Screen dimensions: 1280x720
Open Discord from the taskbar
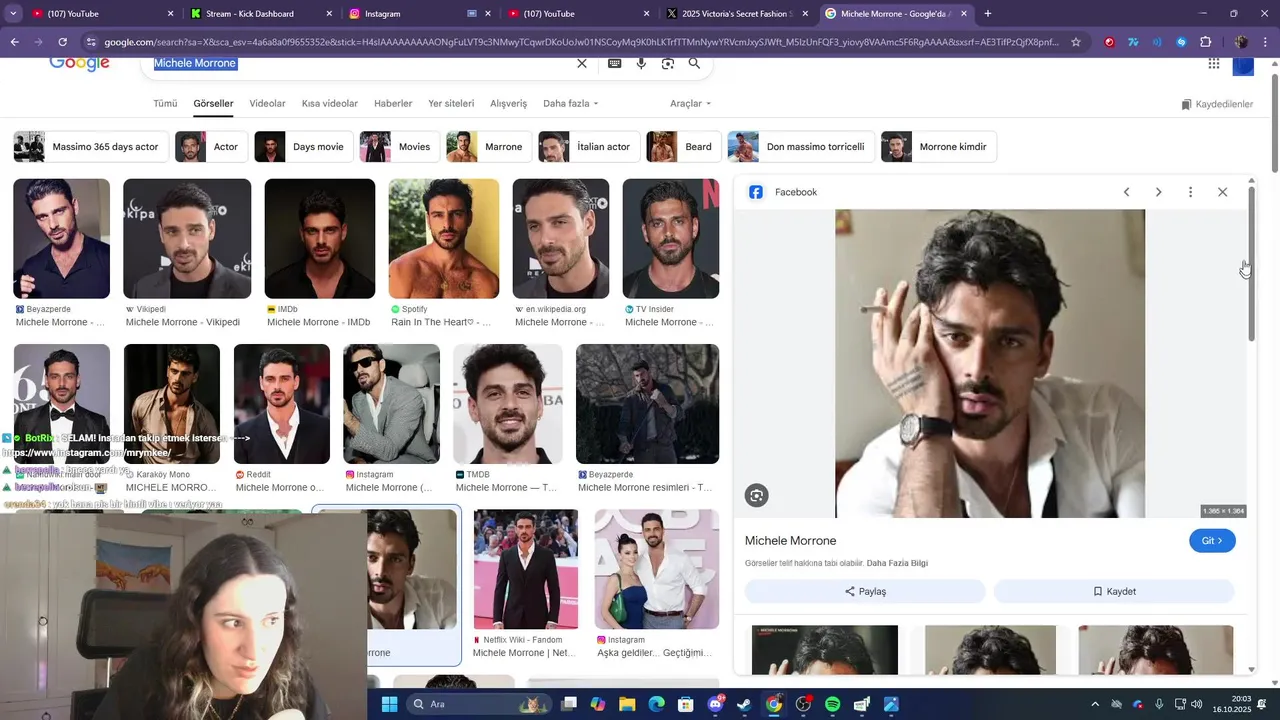(x=715, y=704)
